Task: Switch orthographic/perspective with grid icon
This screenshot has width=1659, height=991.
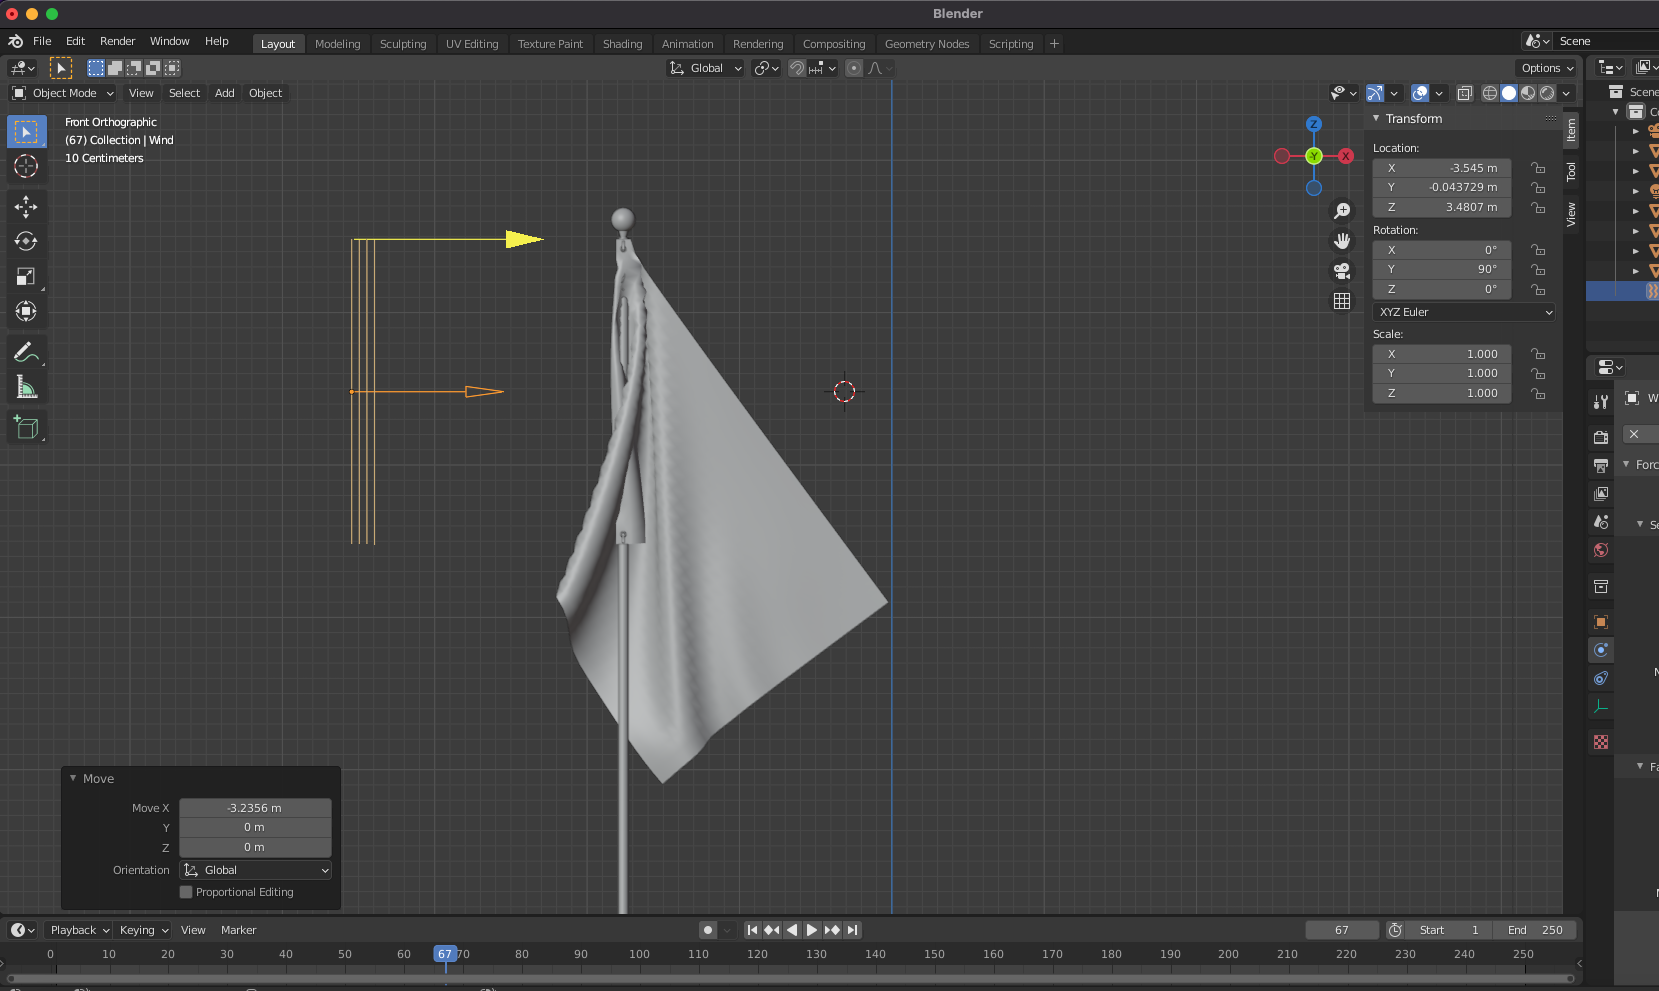Action: point(1342,301)
